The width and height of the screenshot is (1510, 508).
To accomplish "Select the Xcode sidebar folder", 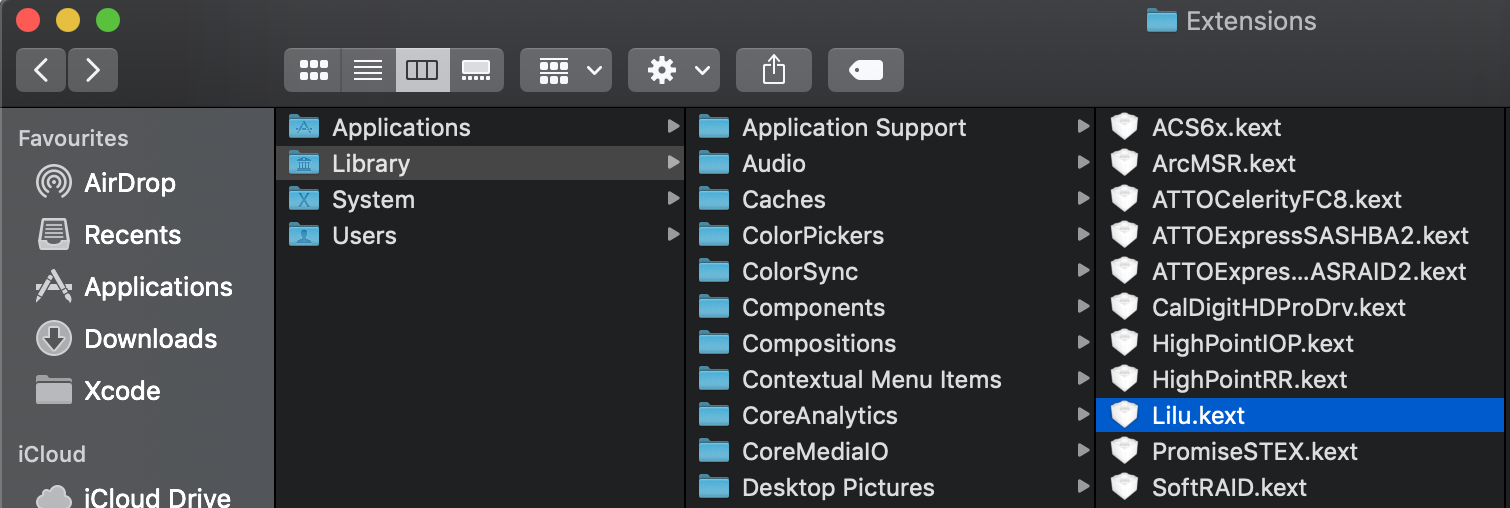I will click(122, 391).
